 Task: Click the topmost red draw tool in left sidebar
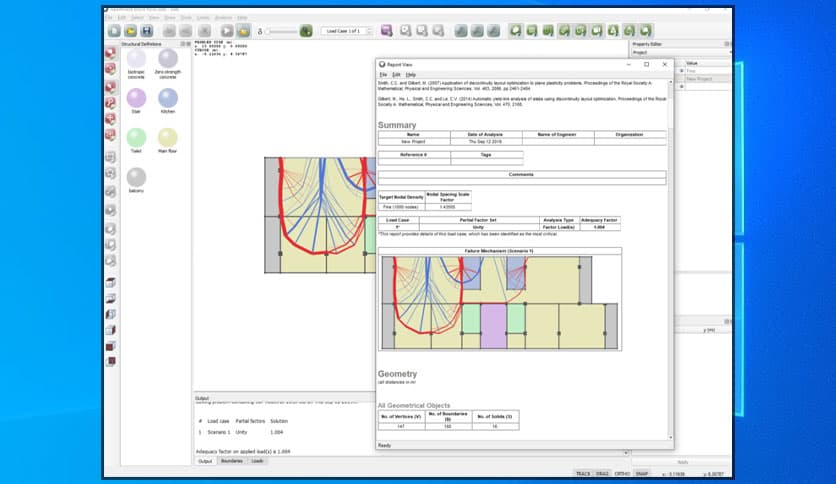(110, 53)
